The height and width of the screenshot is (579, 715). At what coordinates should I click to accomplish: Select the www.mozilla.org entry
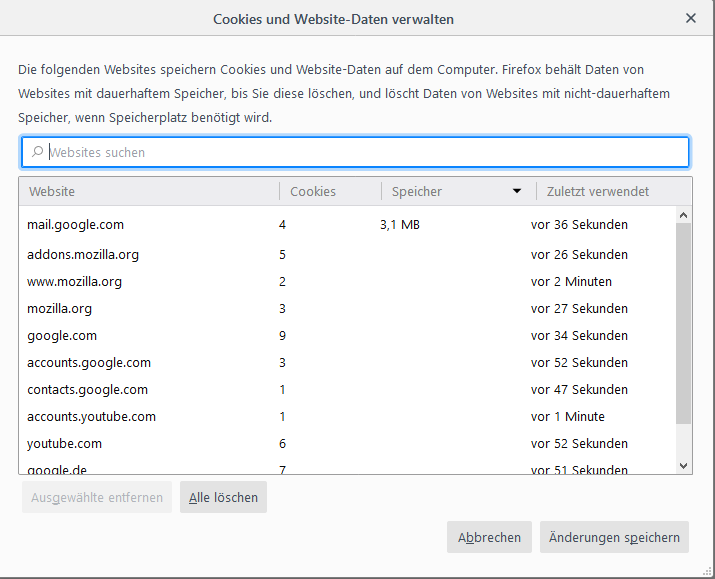pyautogui.click(x=74, y=281)
